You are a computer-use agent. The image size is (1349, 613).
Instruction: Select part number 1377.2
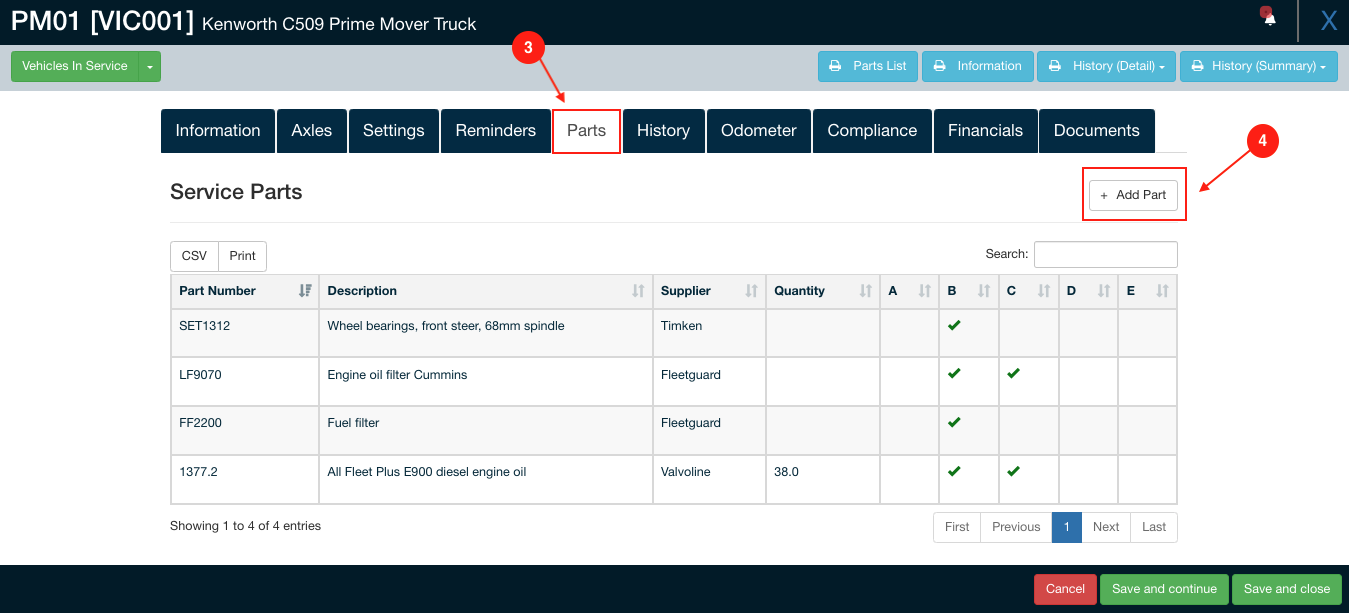click(x=198, y=472)
